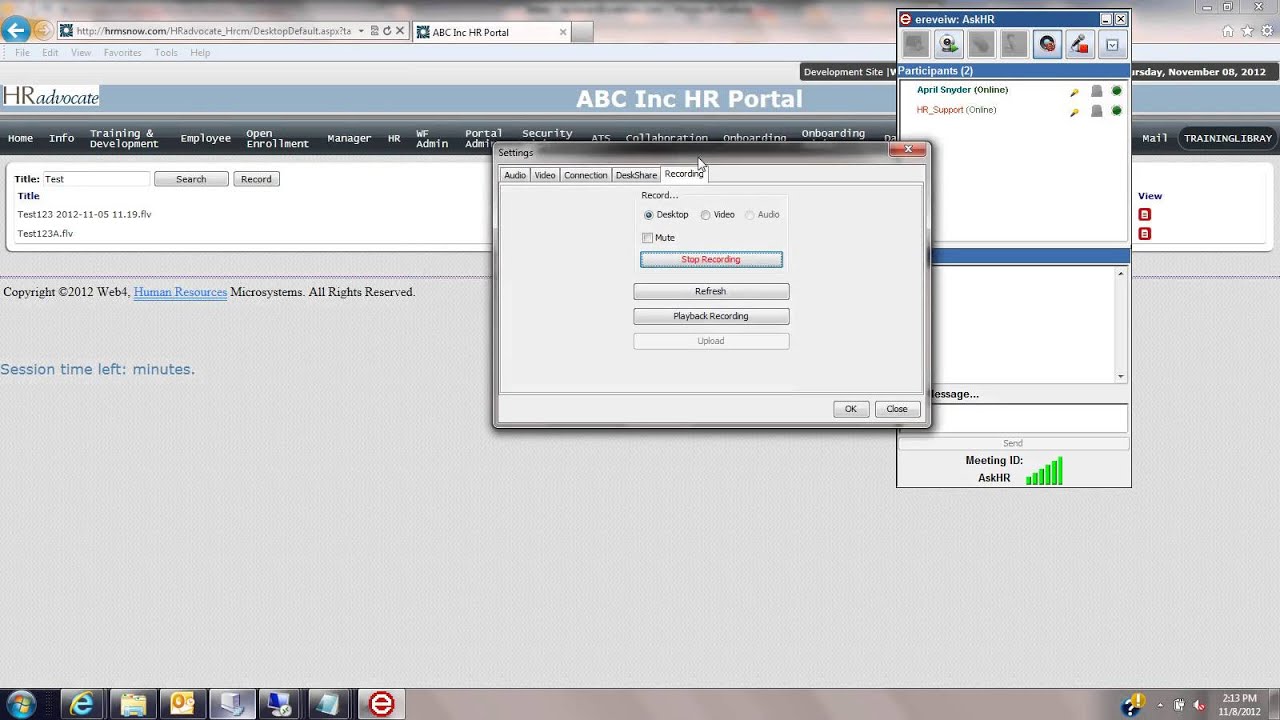Click the Stop Recording button

tap(711, 260)
